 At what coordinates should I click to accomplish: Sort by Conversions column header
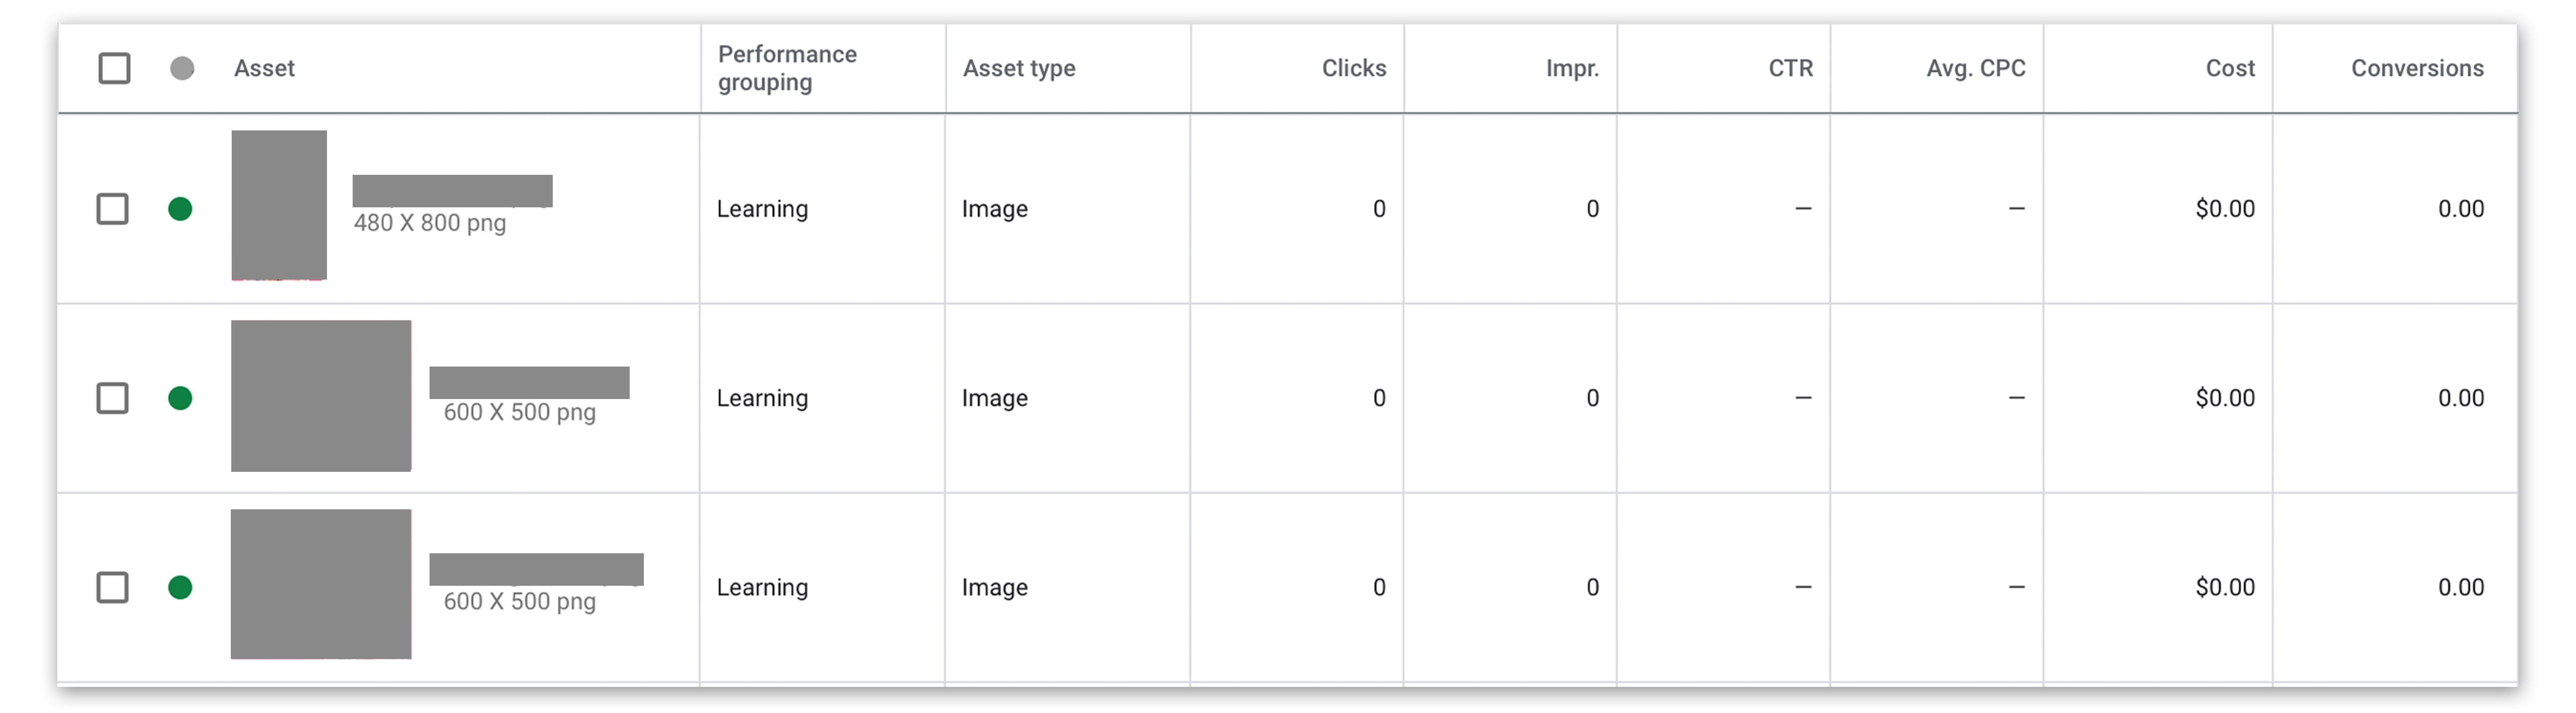(x=2417, y=68)
